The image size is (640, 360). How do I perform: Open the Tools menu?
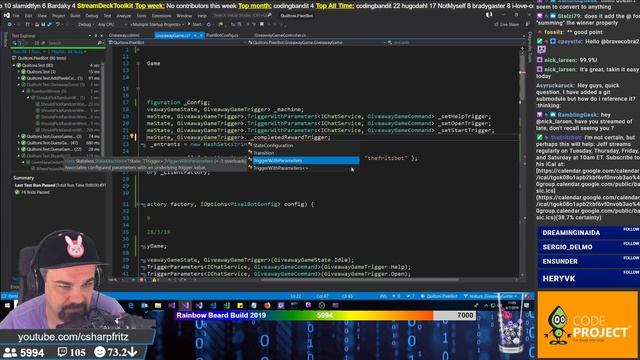[141, 16]
